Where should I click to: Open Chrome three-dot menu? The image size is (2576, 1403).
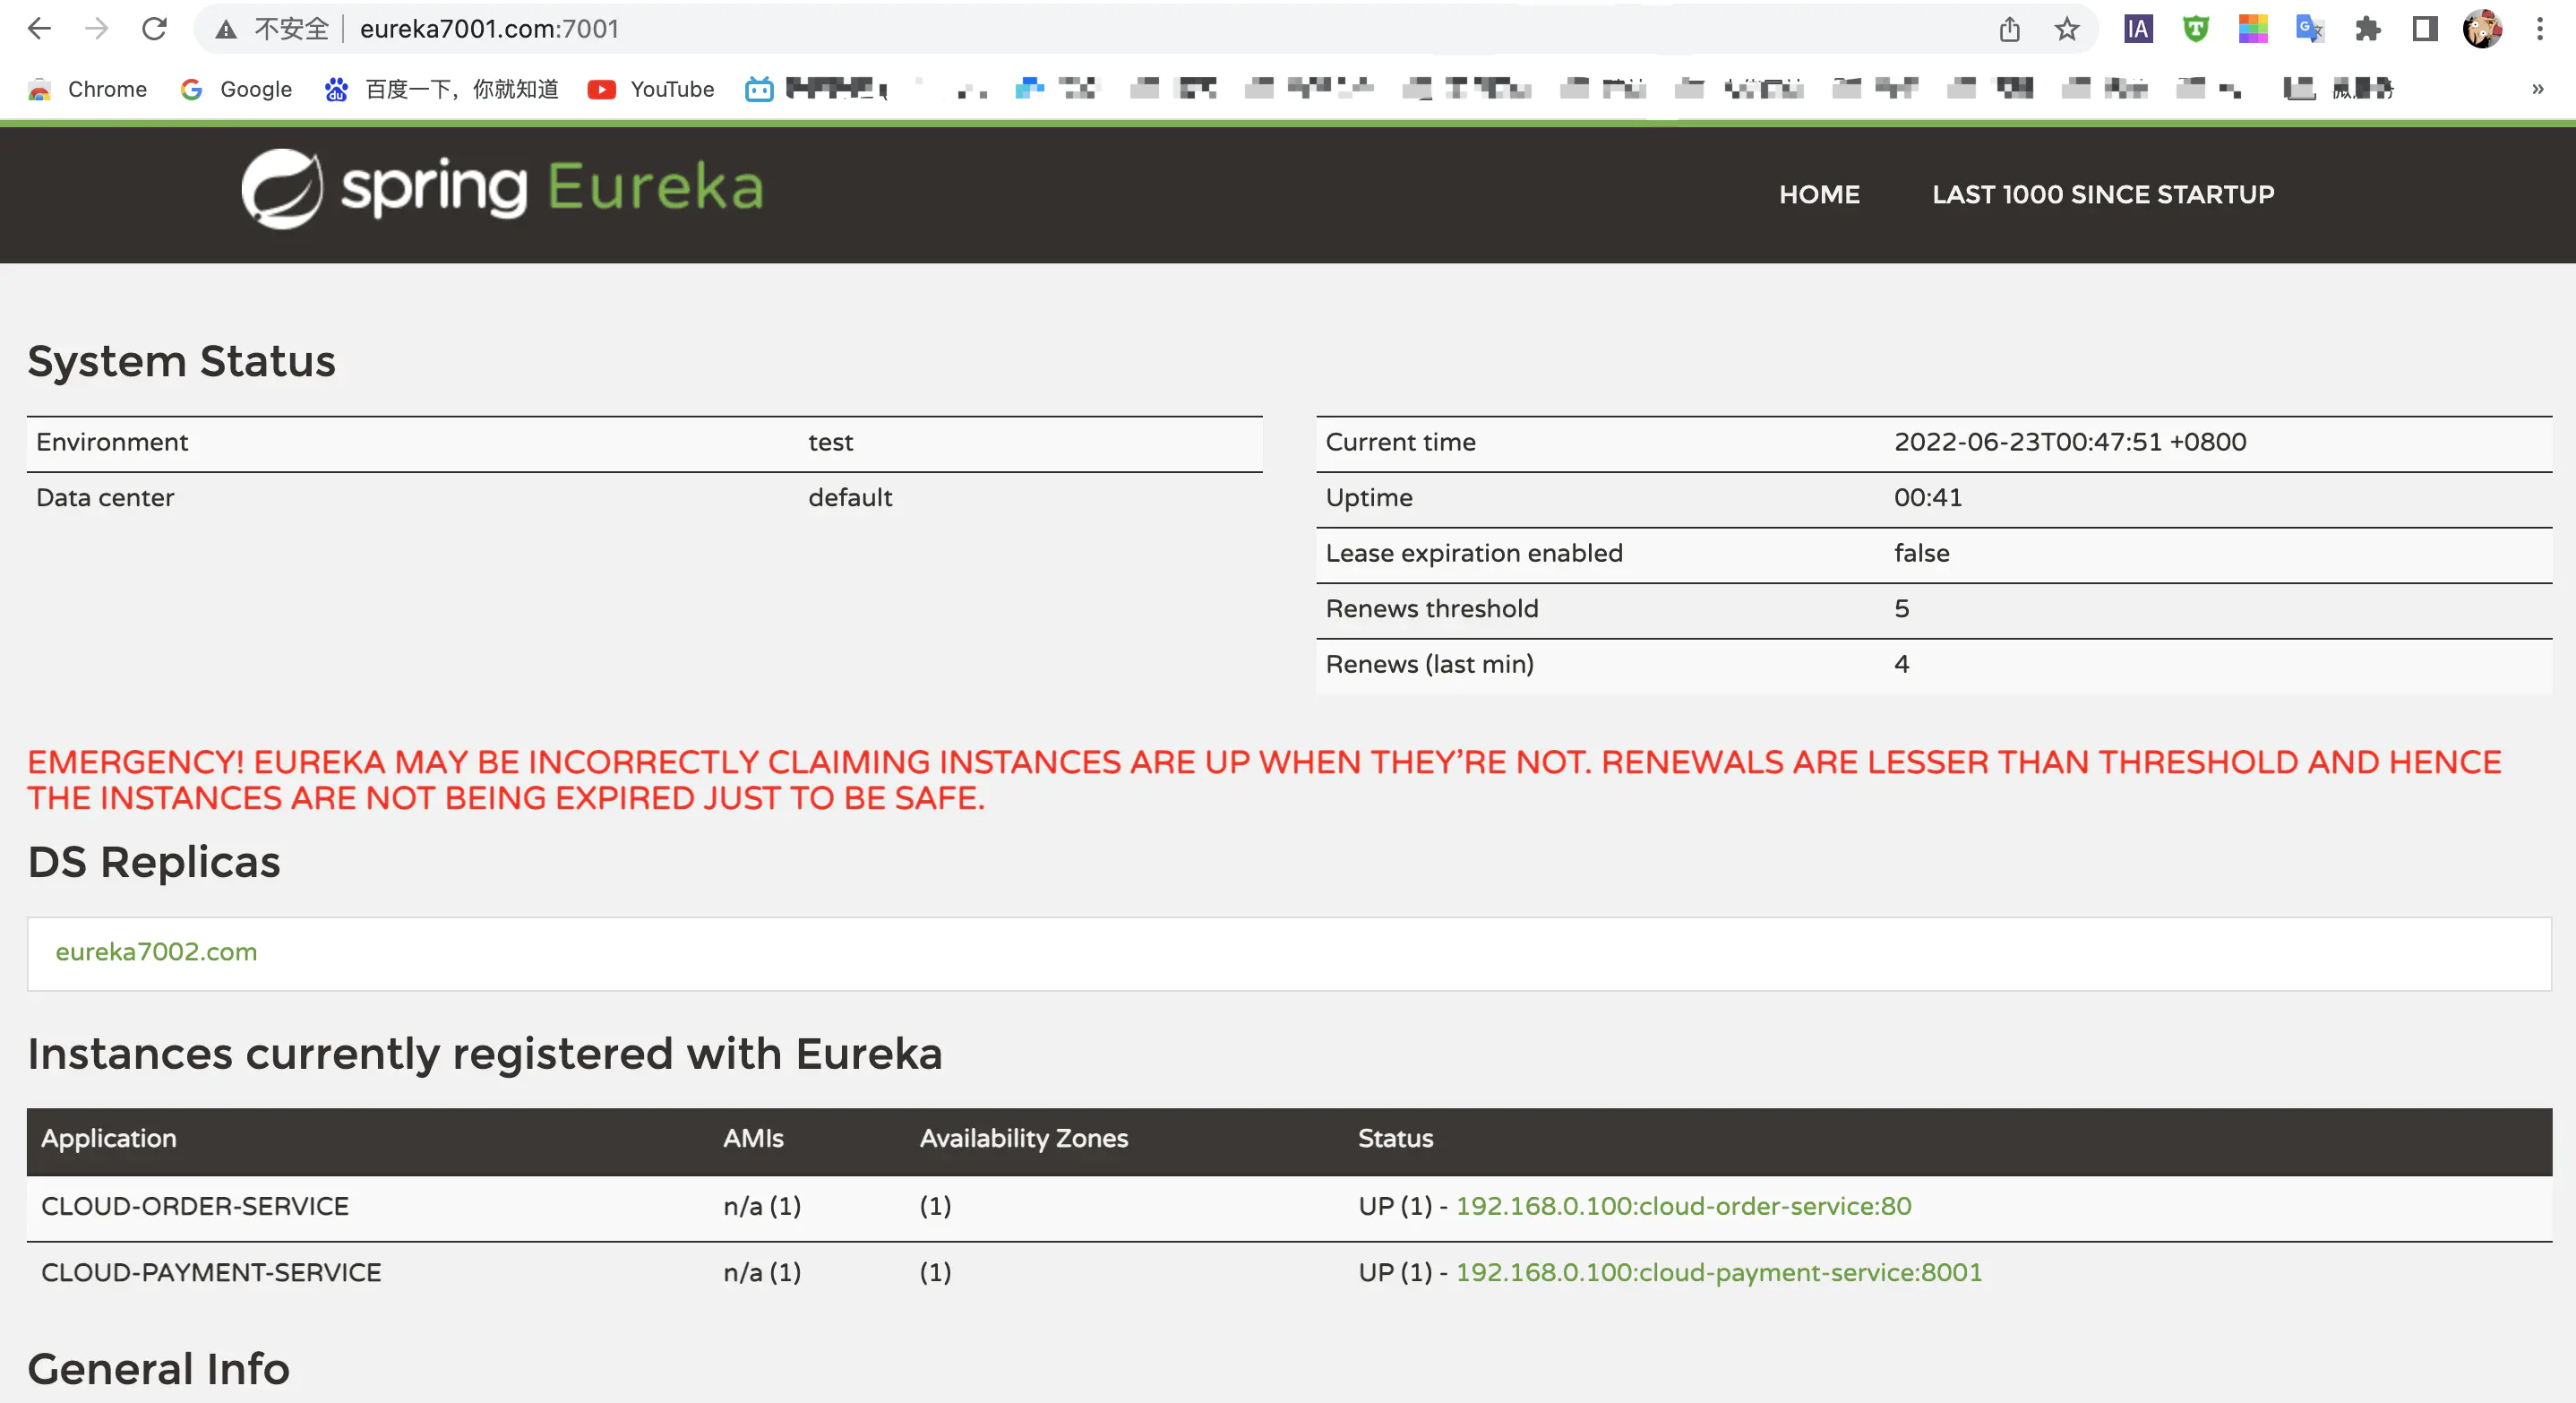click(2539, 29)
